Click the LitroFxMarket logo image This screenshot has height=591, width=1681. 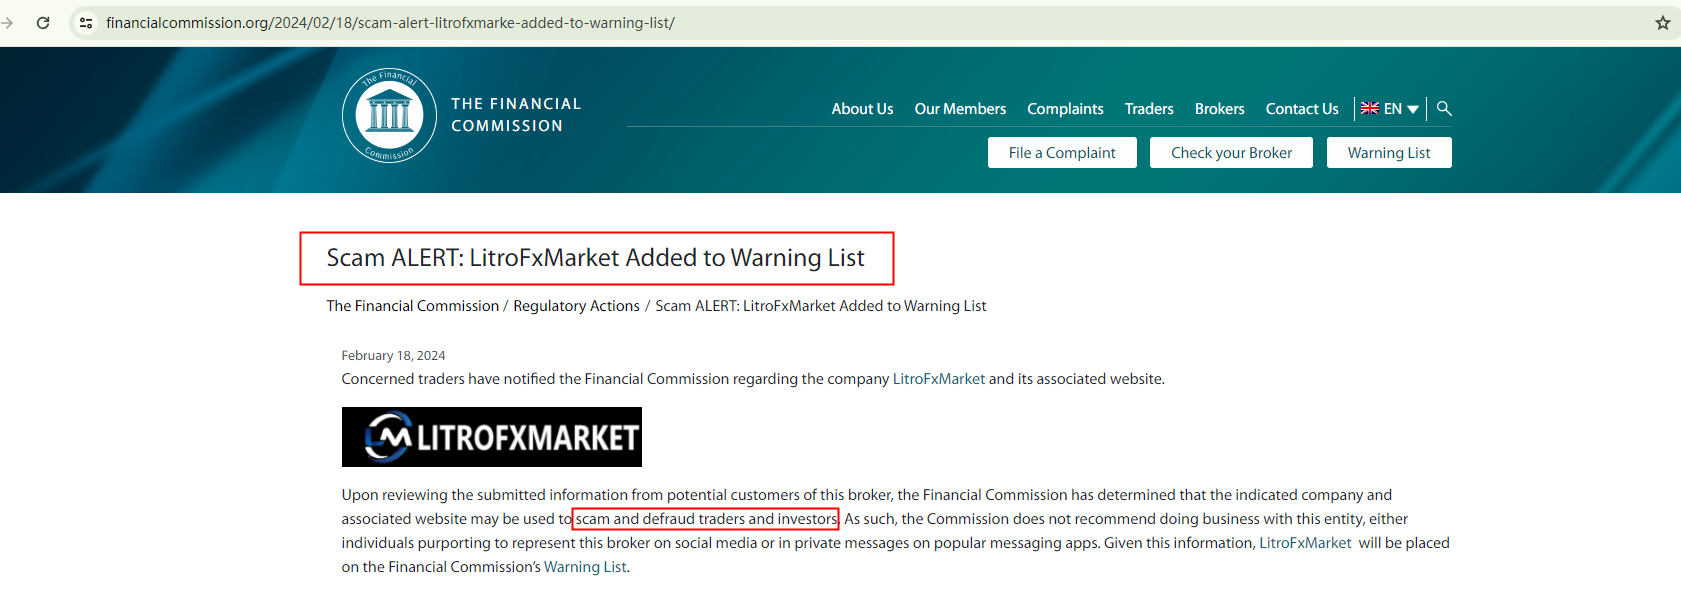tap(492, 437)
